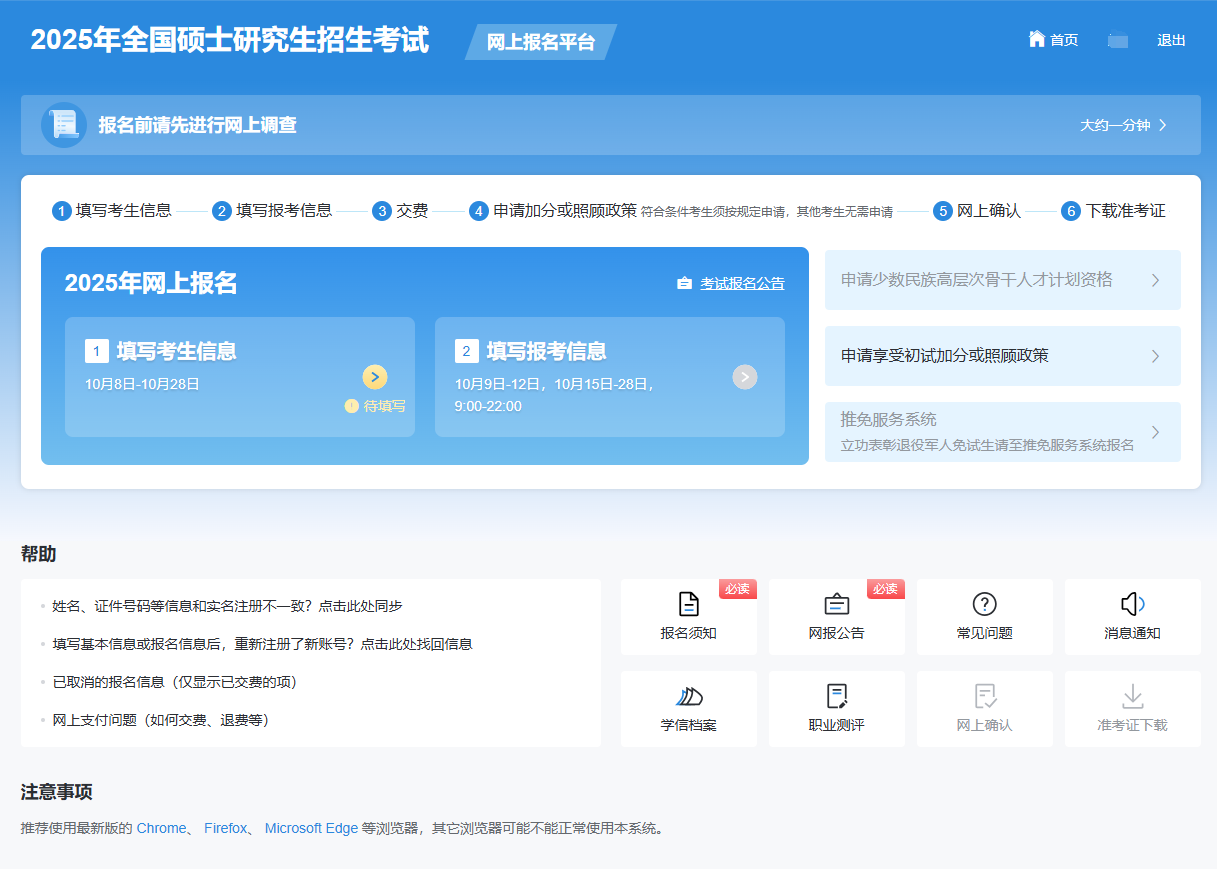Viewport: 1217px width, 869px height.
Task: Open 消息通知 message notifications
Action: coord(1132,617)
